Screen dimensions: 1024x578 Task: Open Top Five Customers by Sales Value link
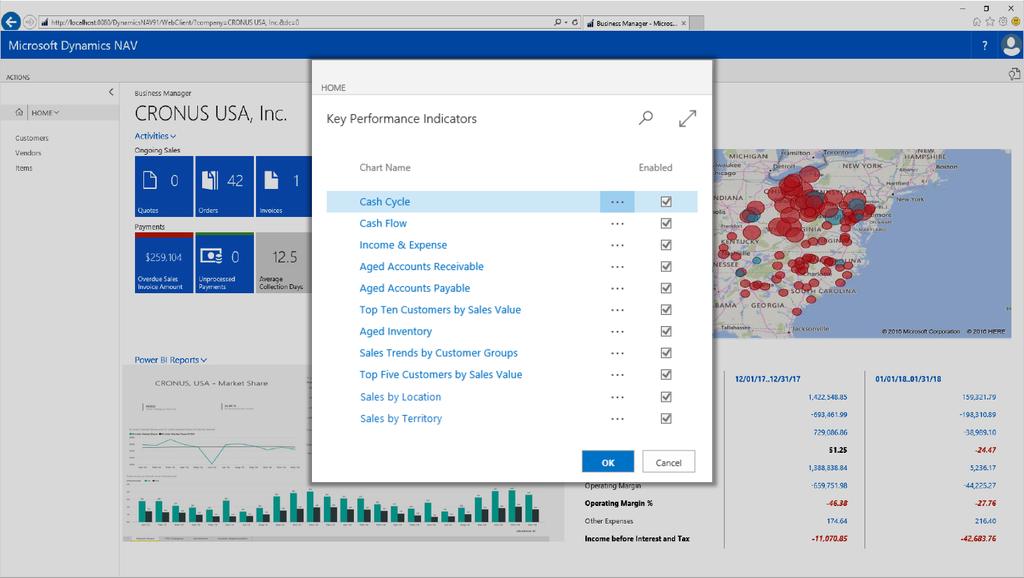point(441,374)
